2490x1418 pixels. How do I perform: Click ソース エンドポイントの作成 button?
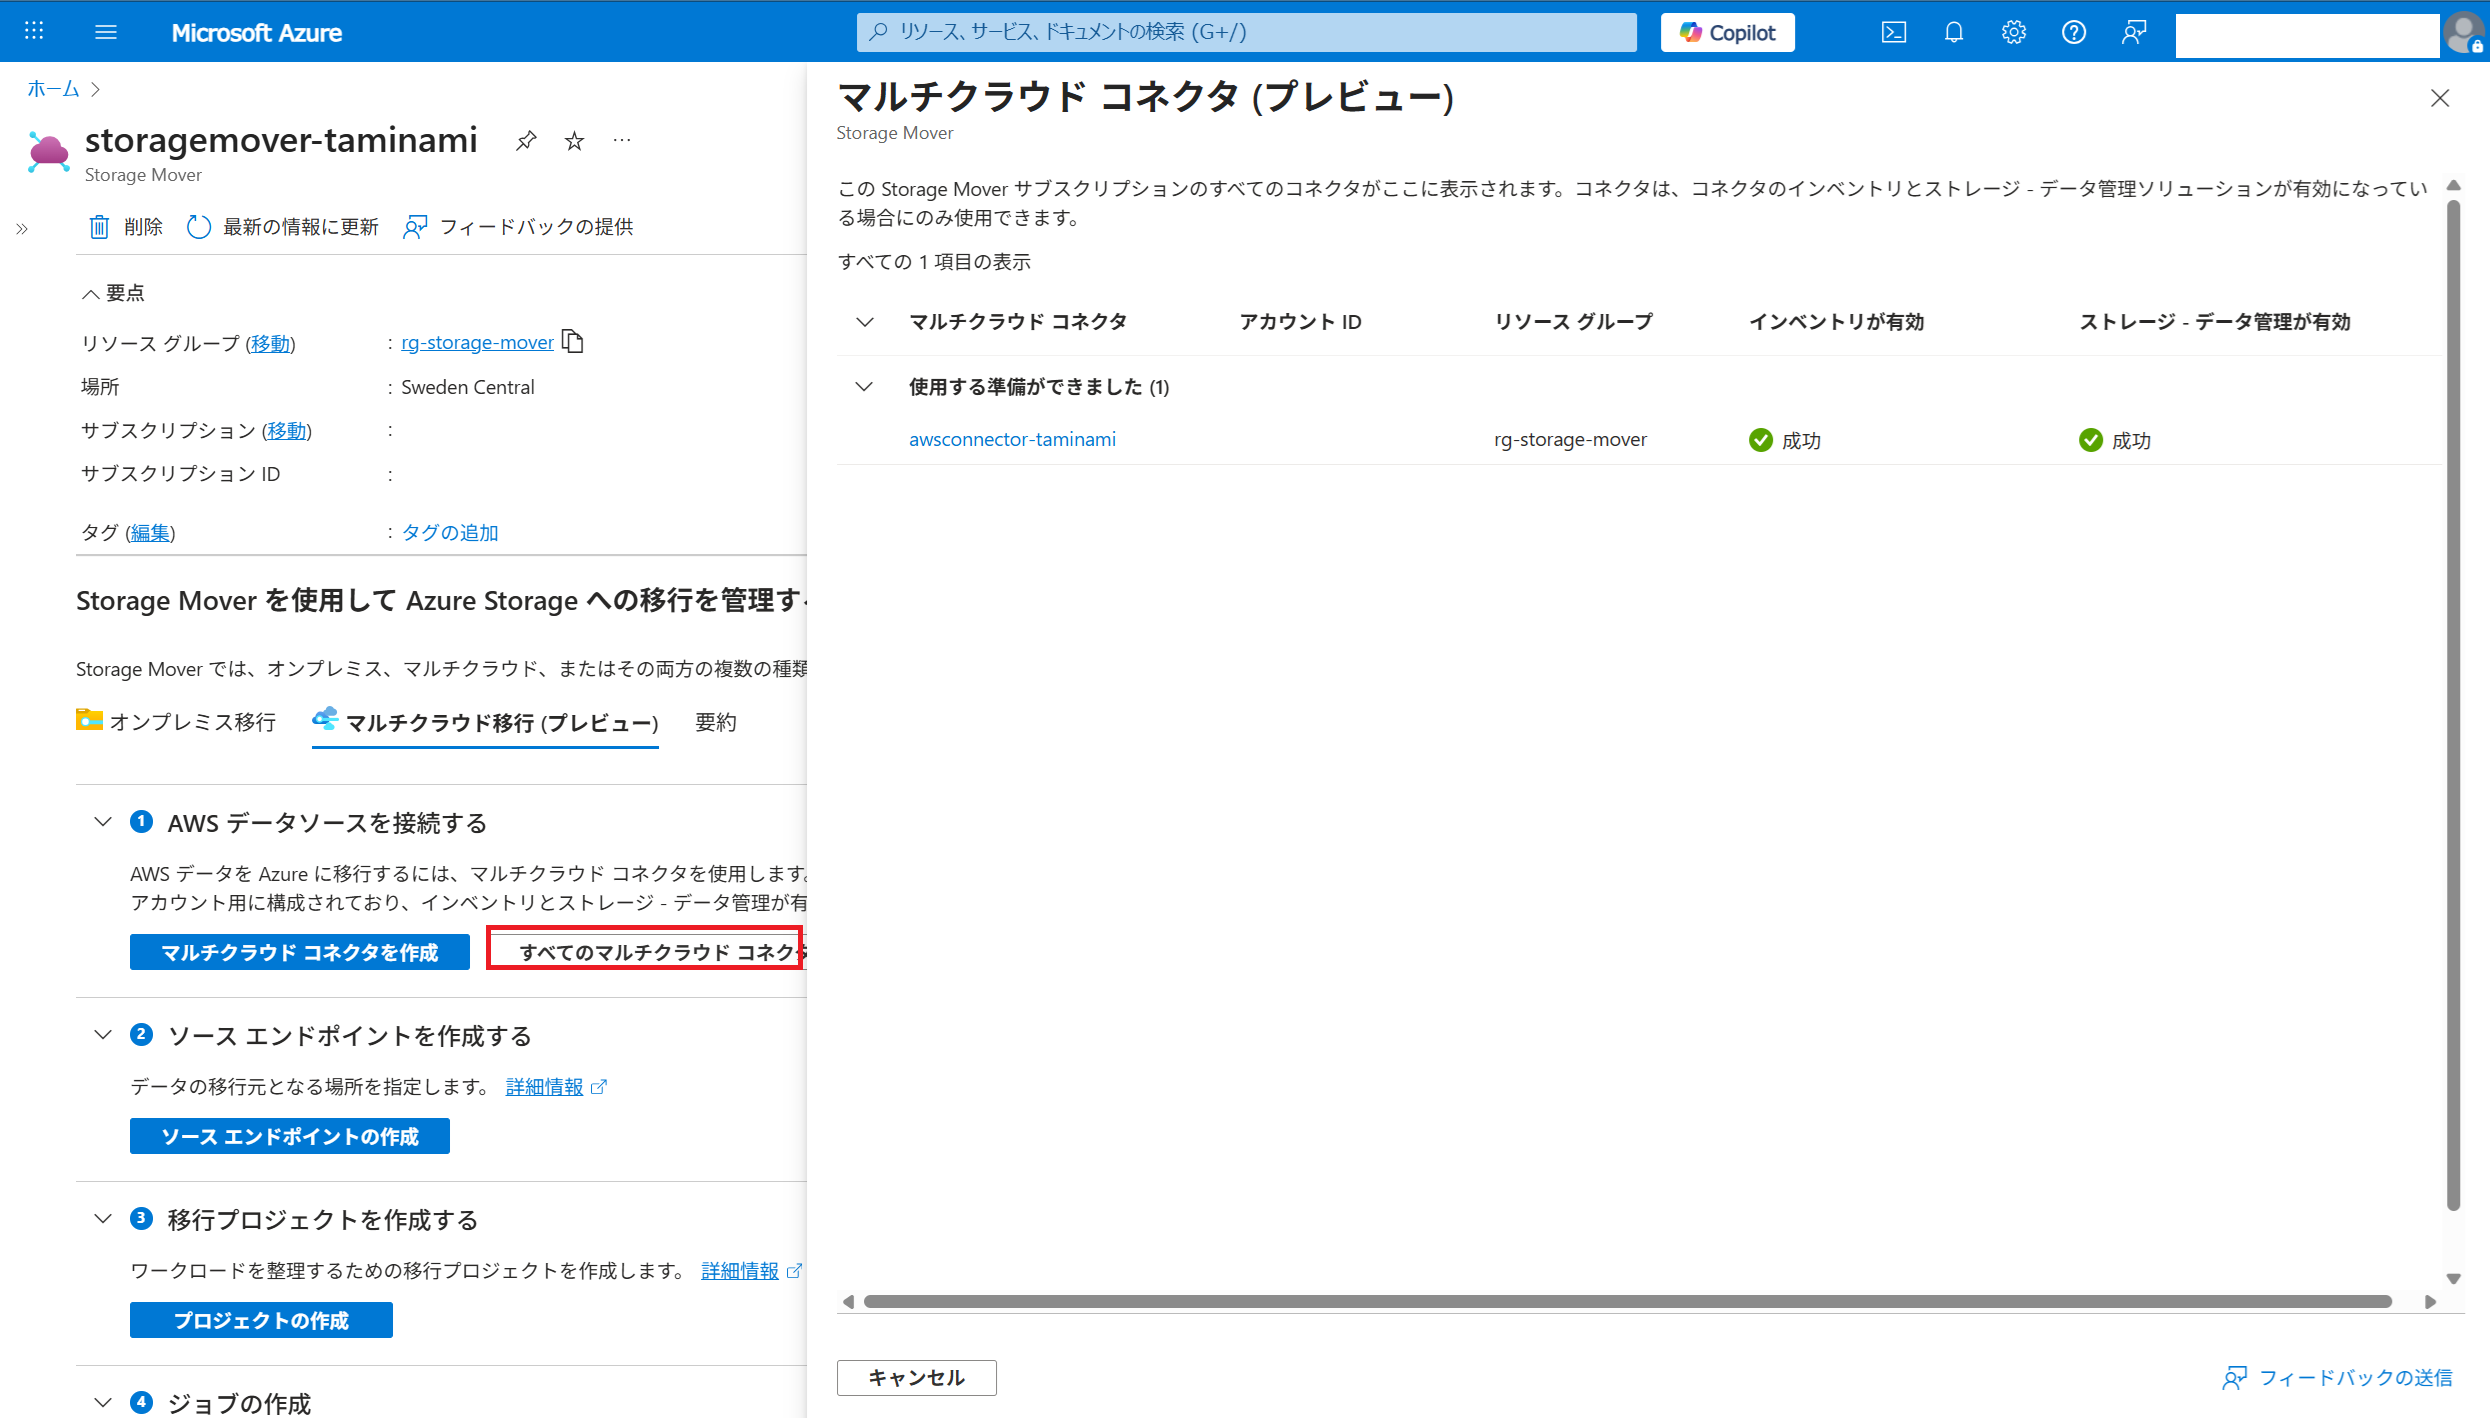[290, 1136]
